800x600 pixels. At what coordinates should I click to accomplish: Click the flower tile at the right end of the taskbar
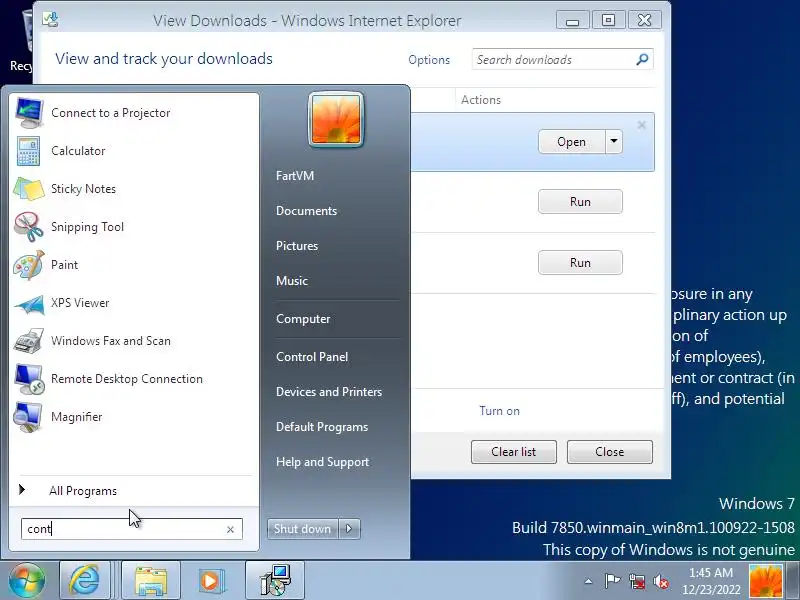765,581
